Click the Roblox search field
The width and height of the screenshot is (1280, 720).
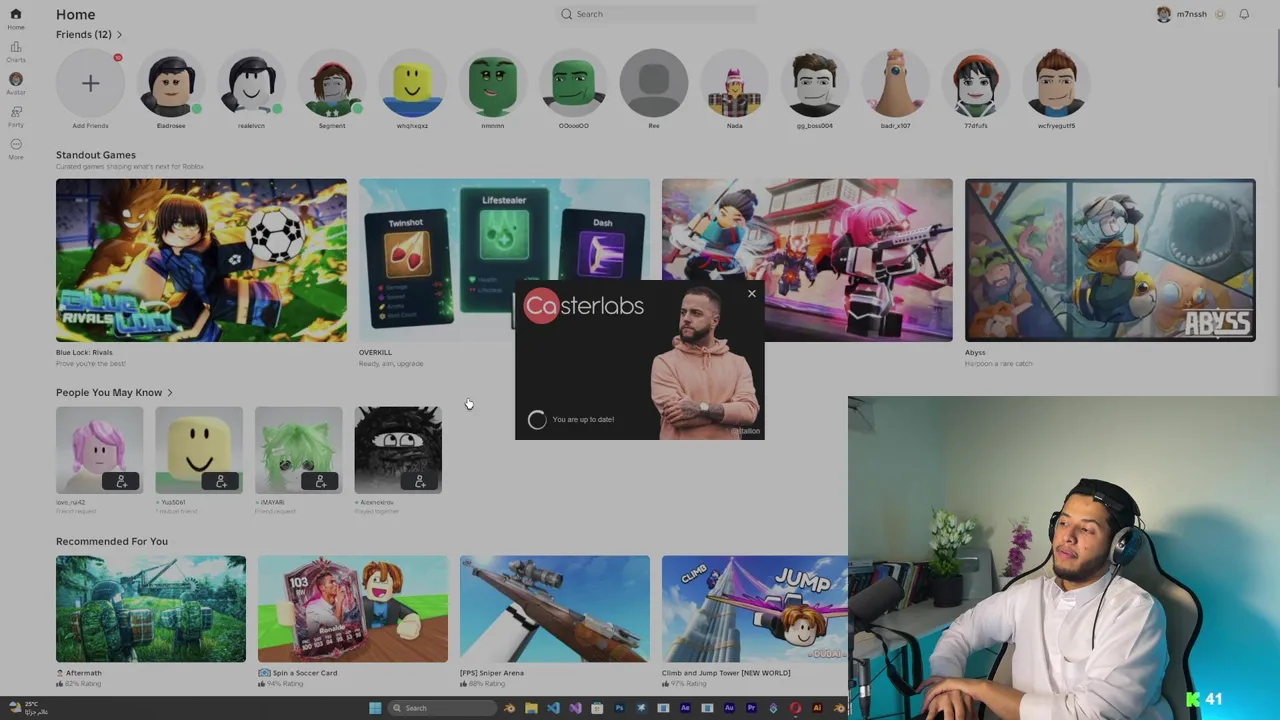pyautogui.click(x=656, y=14)
